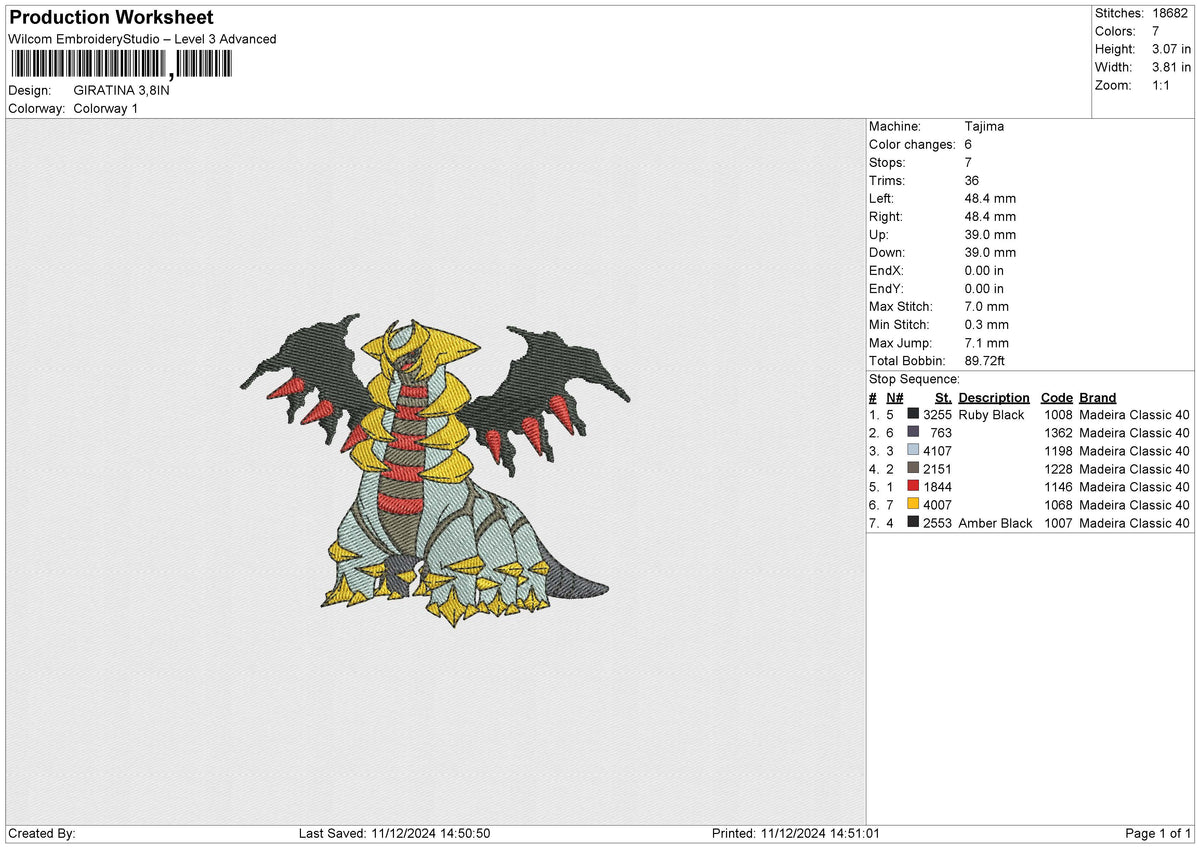Image resolution: width=1200 pixels, height=848 pixels.
Task: Click the stitch count 1844
Action: point(937,487)
